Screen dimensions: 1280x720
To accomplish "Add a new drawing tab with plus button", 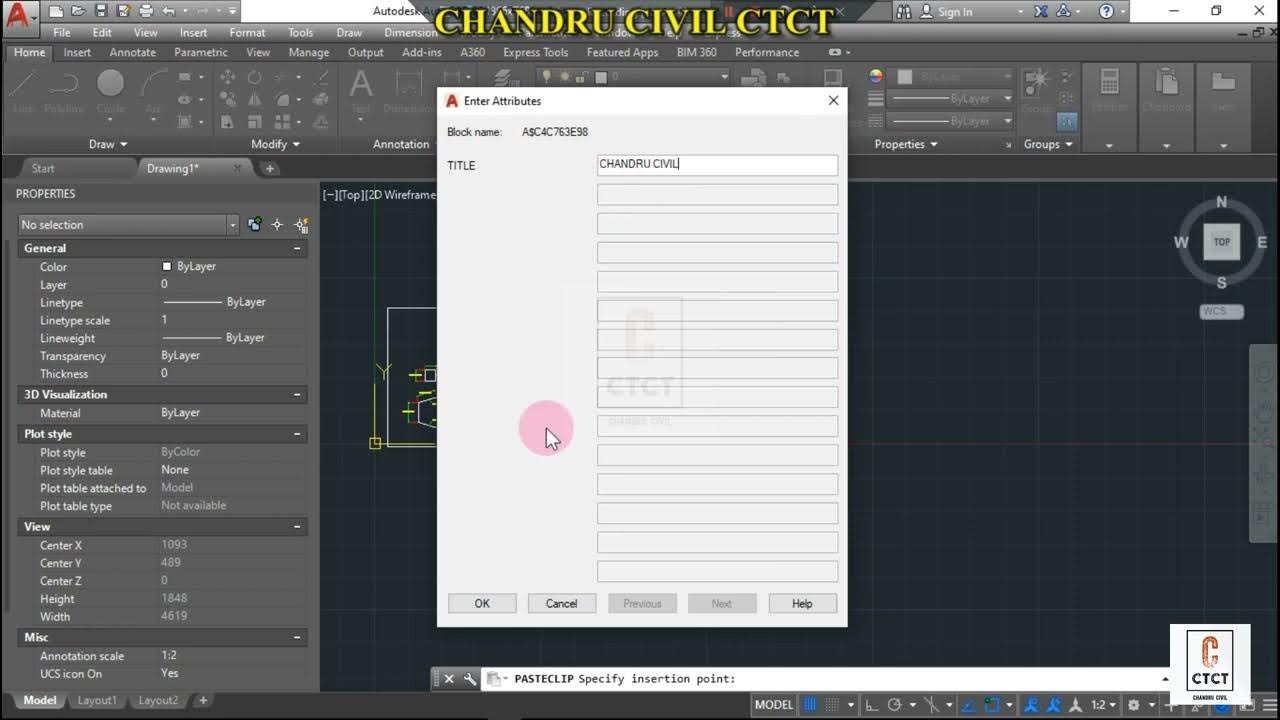I will tap(270, 168).
